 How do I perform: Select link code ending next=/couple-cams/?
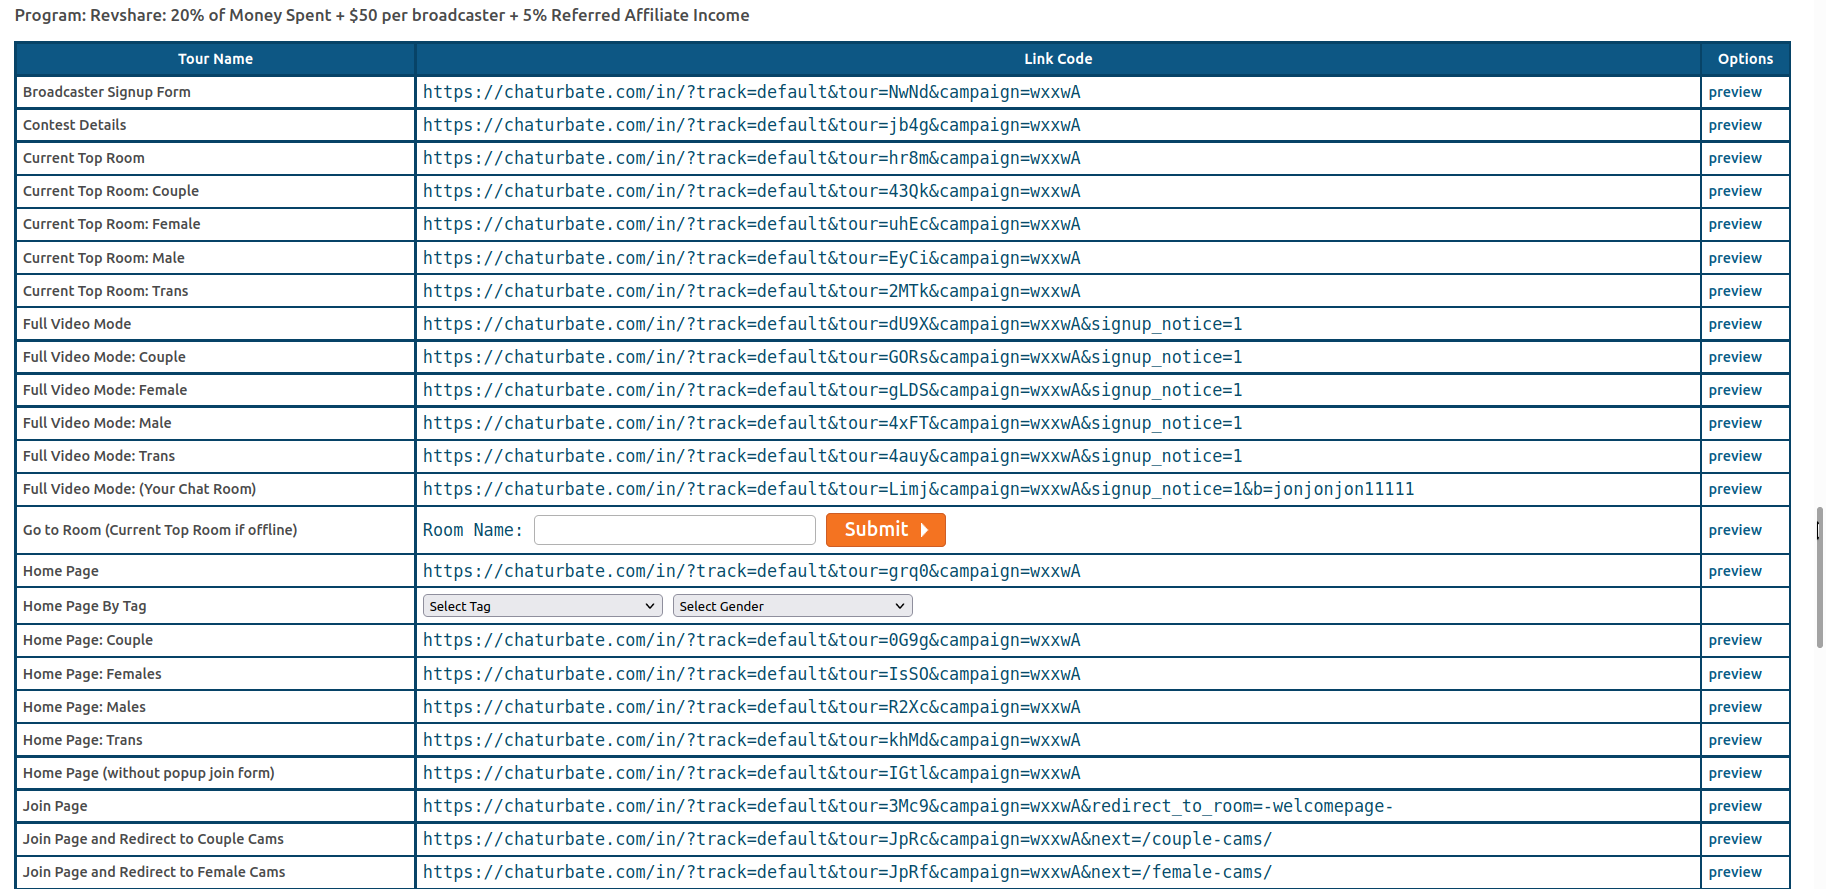[847, 839]
